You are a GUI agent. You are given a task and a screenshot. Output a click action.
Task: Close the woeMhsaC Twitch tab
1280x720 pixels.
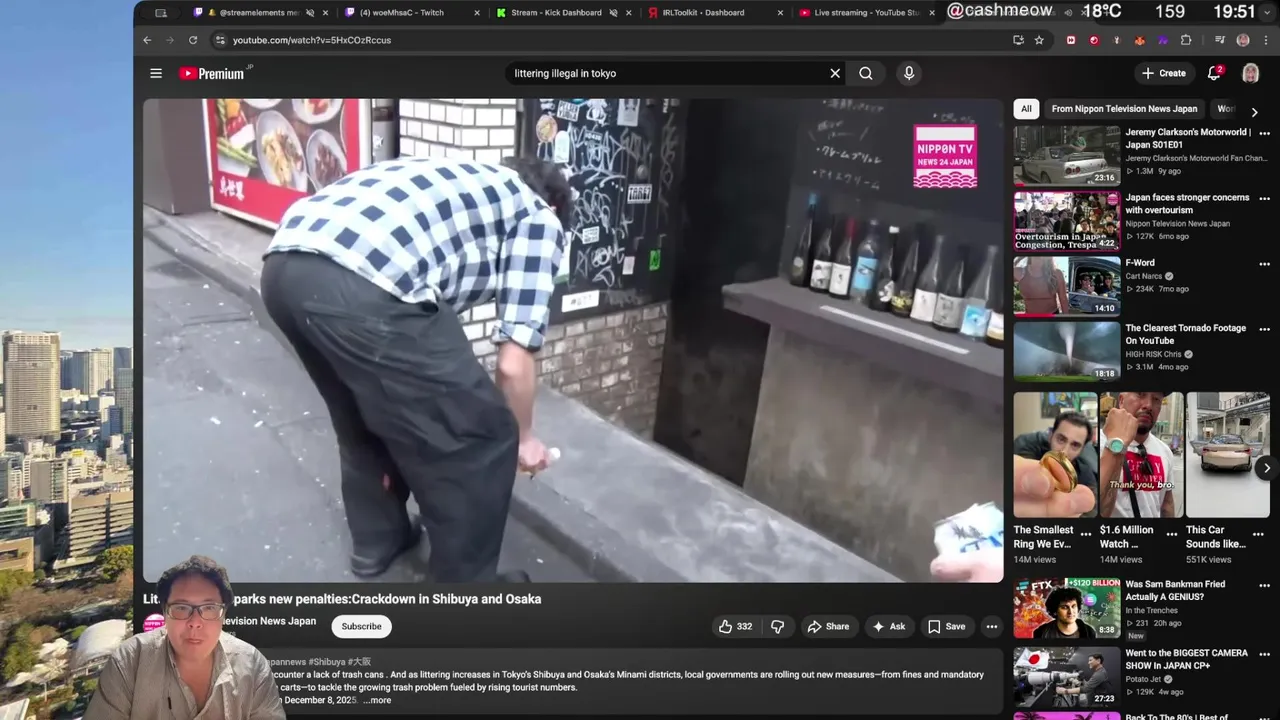(476, 13)
